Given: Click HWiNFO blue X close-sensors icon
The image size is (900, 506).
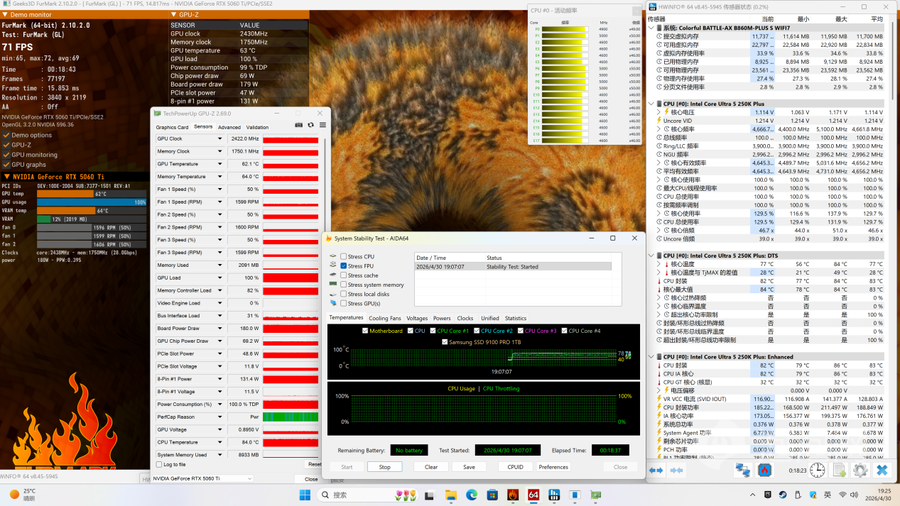Looking at the screenshot, I should coord(882,470).
